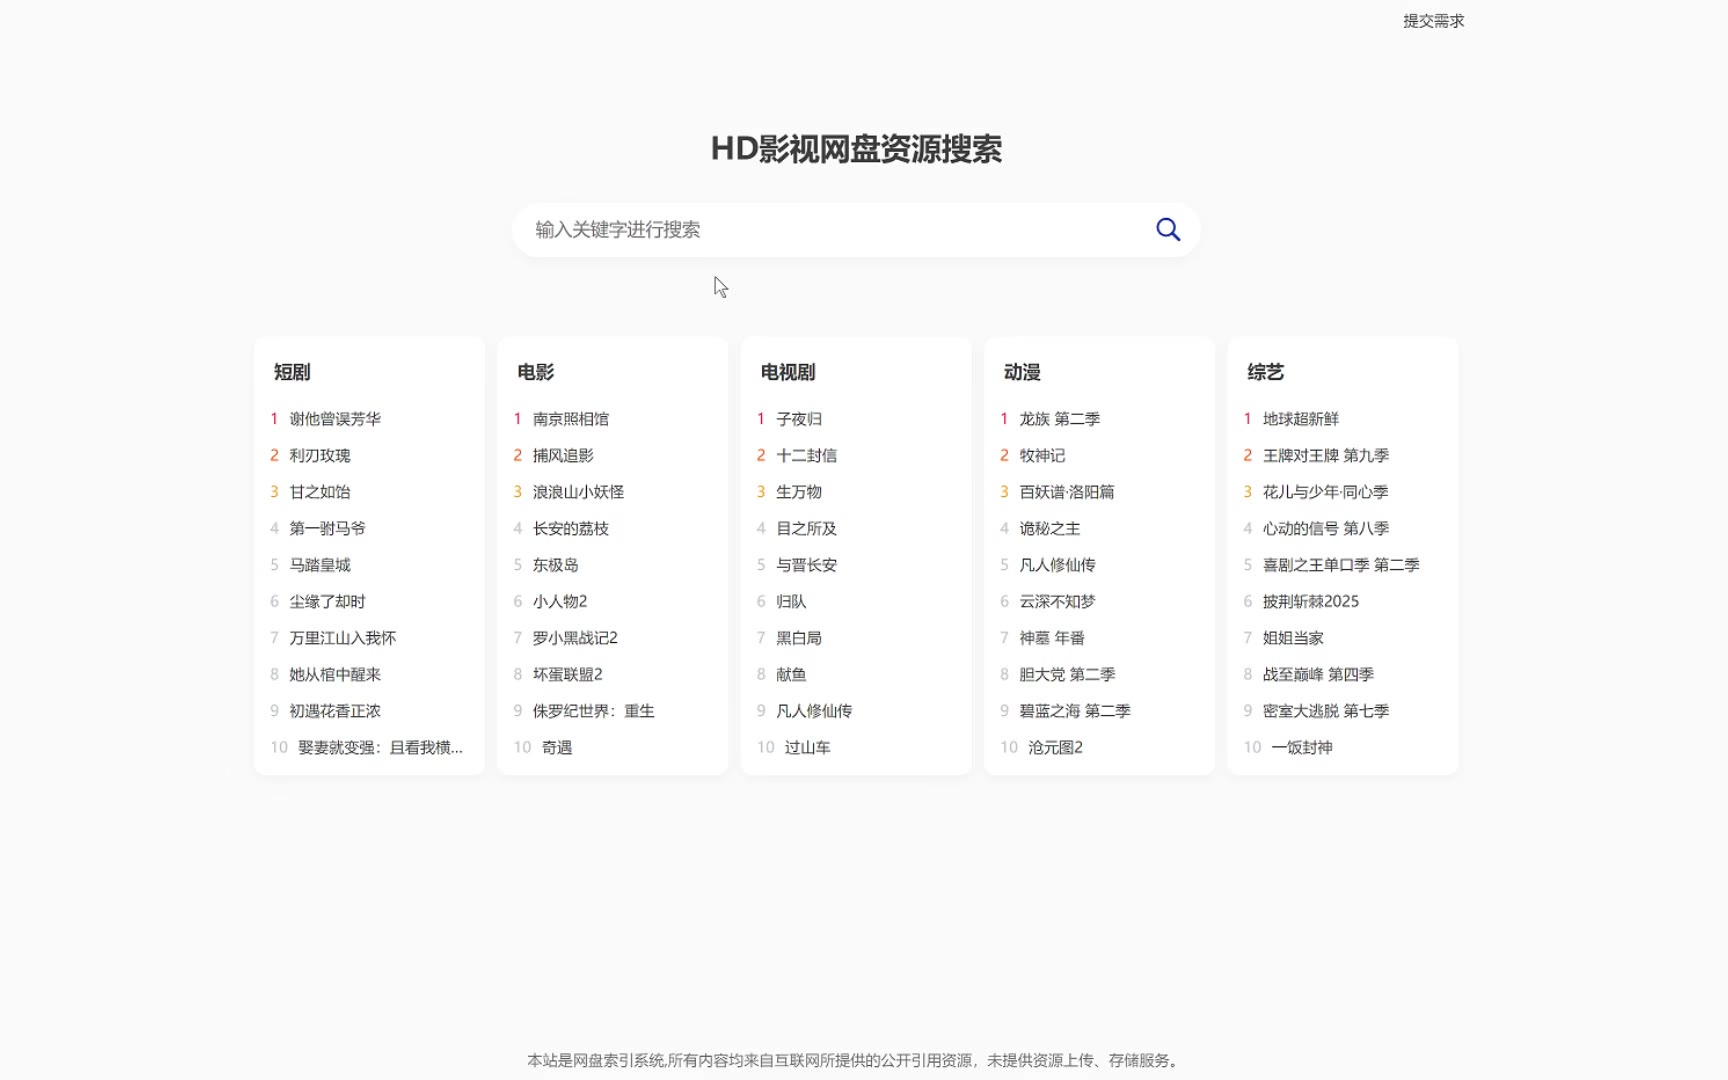This screenshot has height=1080, width=1728.
Task: Open anime 百妖谱·洛阳篇
Action: click(x=1067, y=492)
